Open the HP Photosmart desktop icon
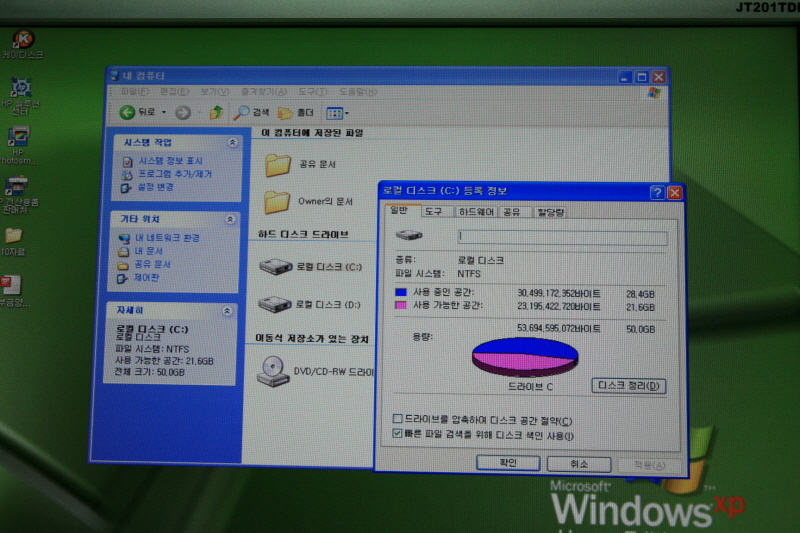This screenshot has height=533, width=800. coord(18,146)
